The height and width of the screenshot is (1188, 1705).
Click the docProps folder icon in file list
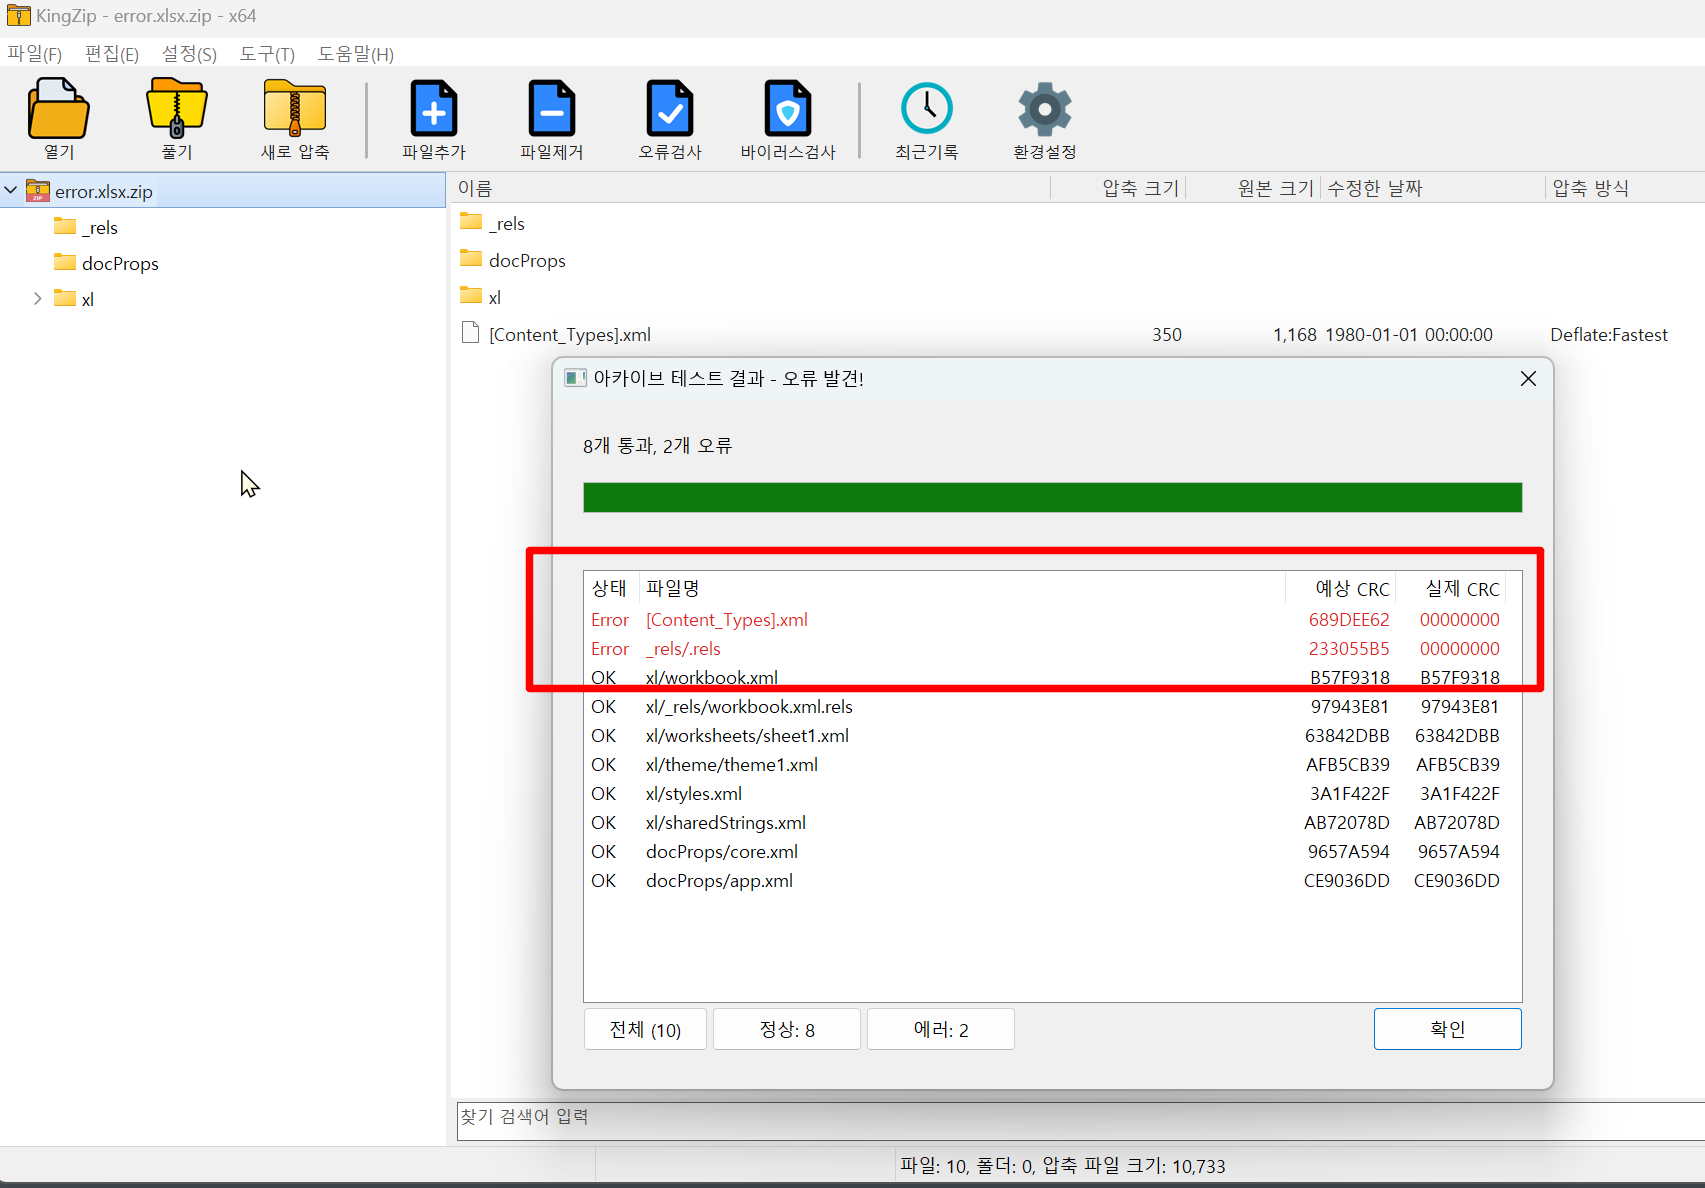point(471,259)
